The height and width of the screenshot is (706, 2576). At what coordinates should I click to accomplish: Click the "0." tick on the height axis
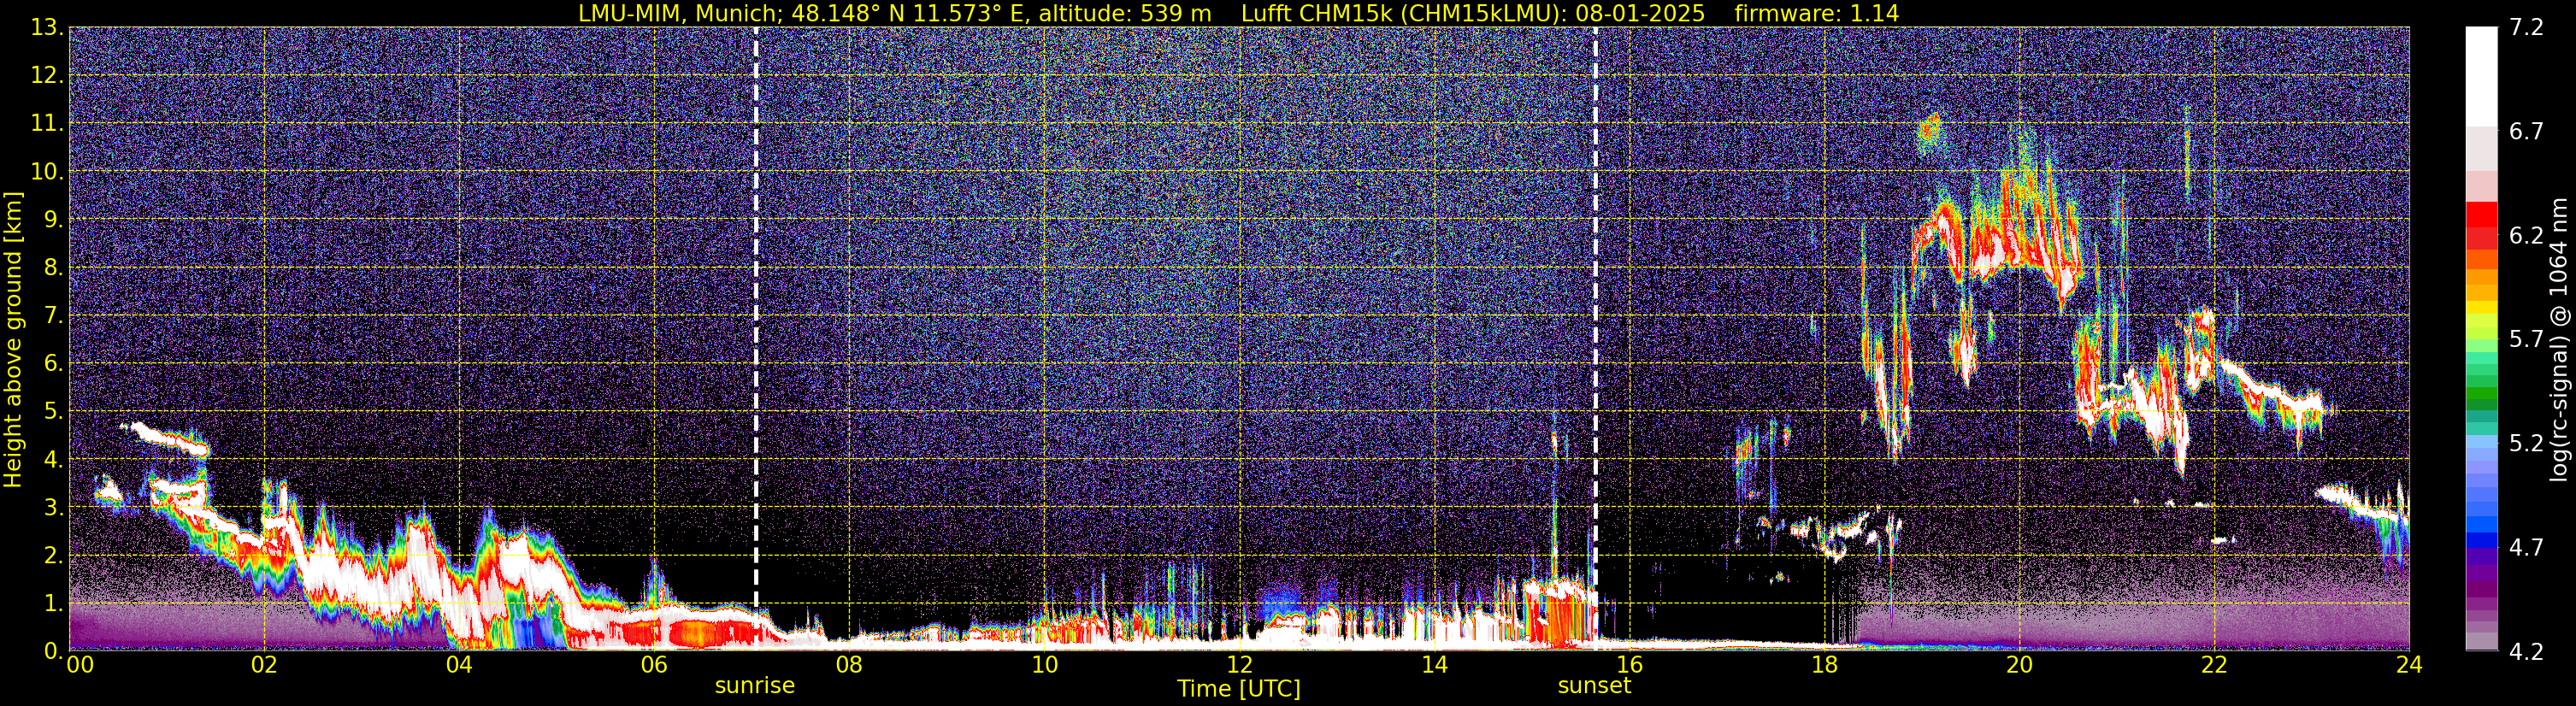pyautogui.click(x=54, y=651)
